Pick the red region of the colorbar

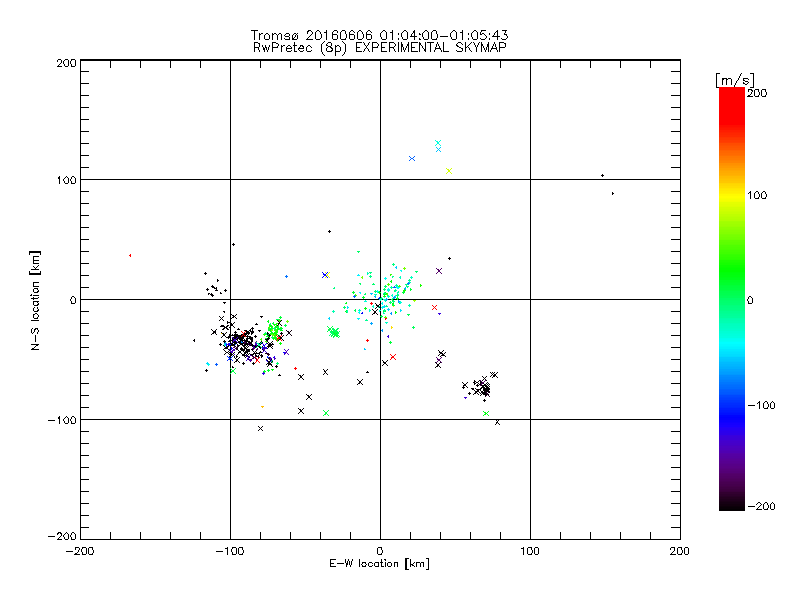click(x=732, y=105)
